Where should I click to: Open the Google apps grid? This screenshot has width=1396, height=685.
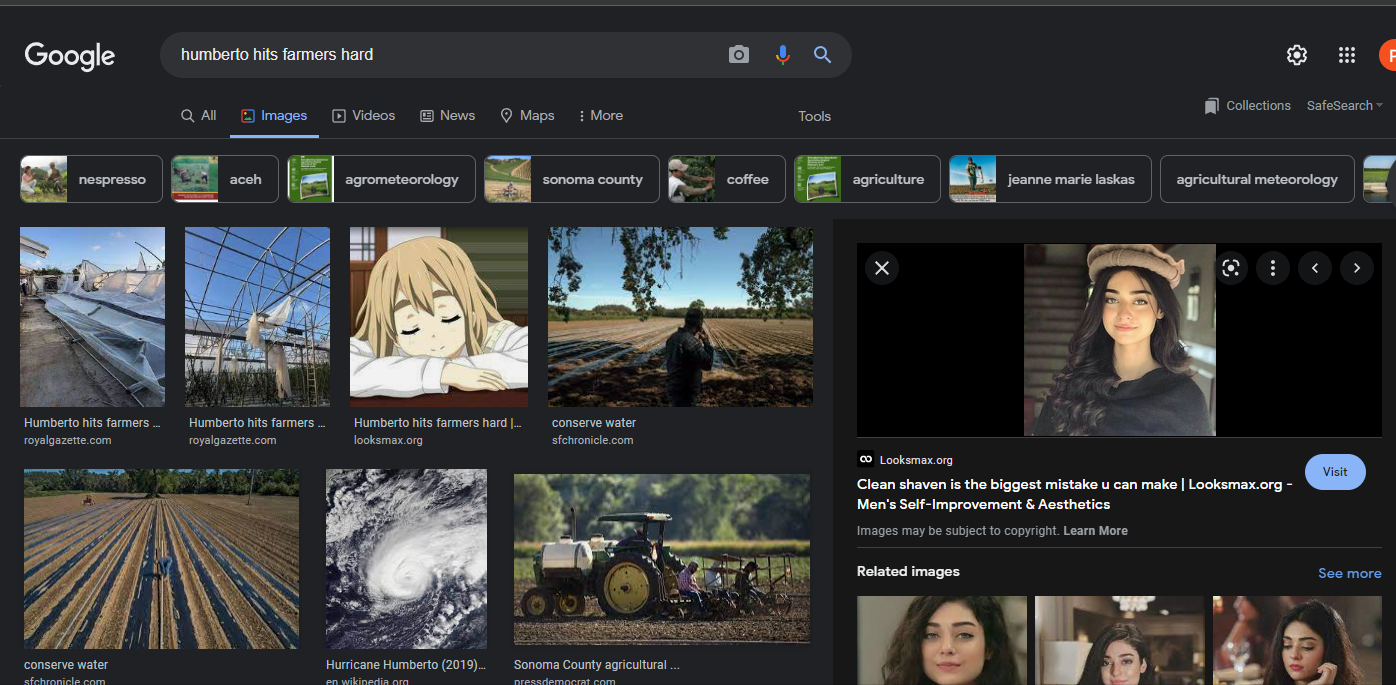pos(1347,55)
